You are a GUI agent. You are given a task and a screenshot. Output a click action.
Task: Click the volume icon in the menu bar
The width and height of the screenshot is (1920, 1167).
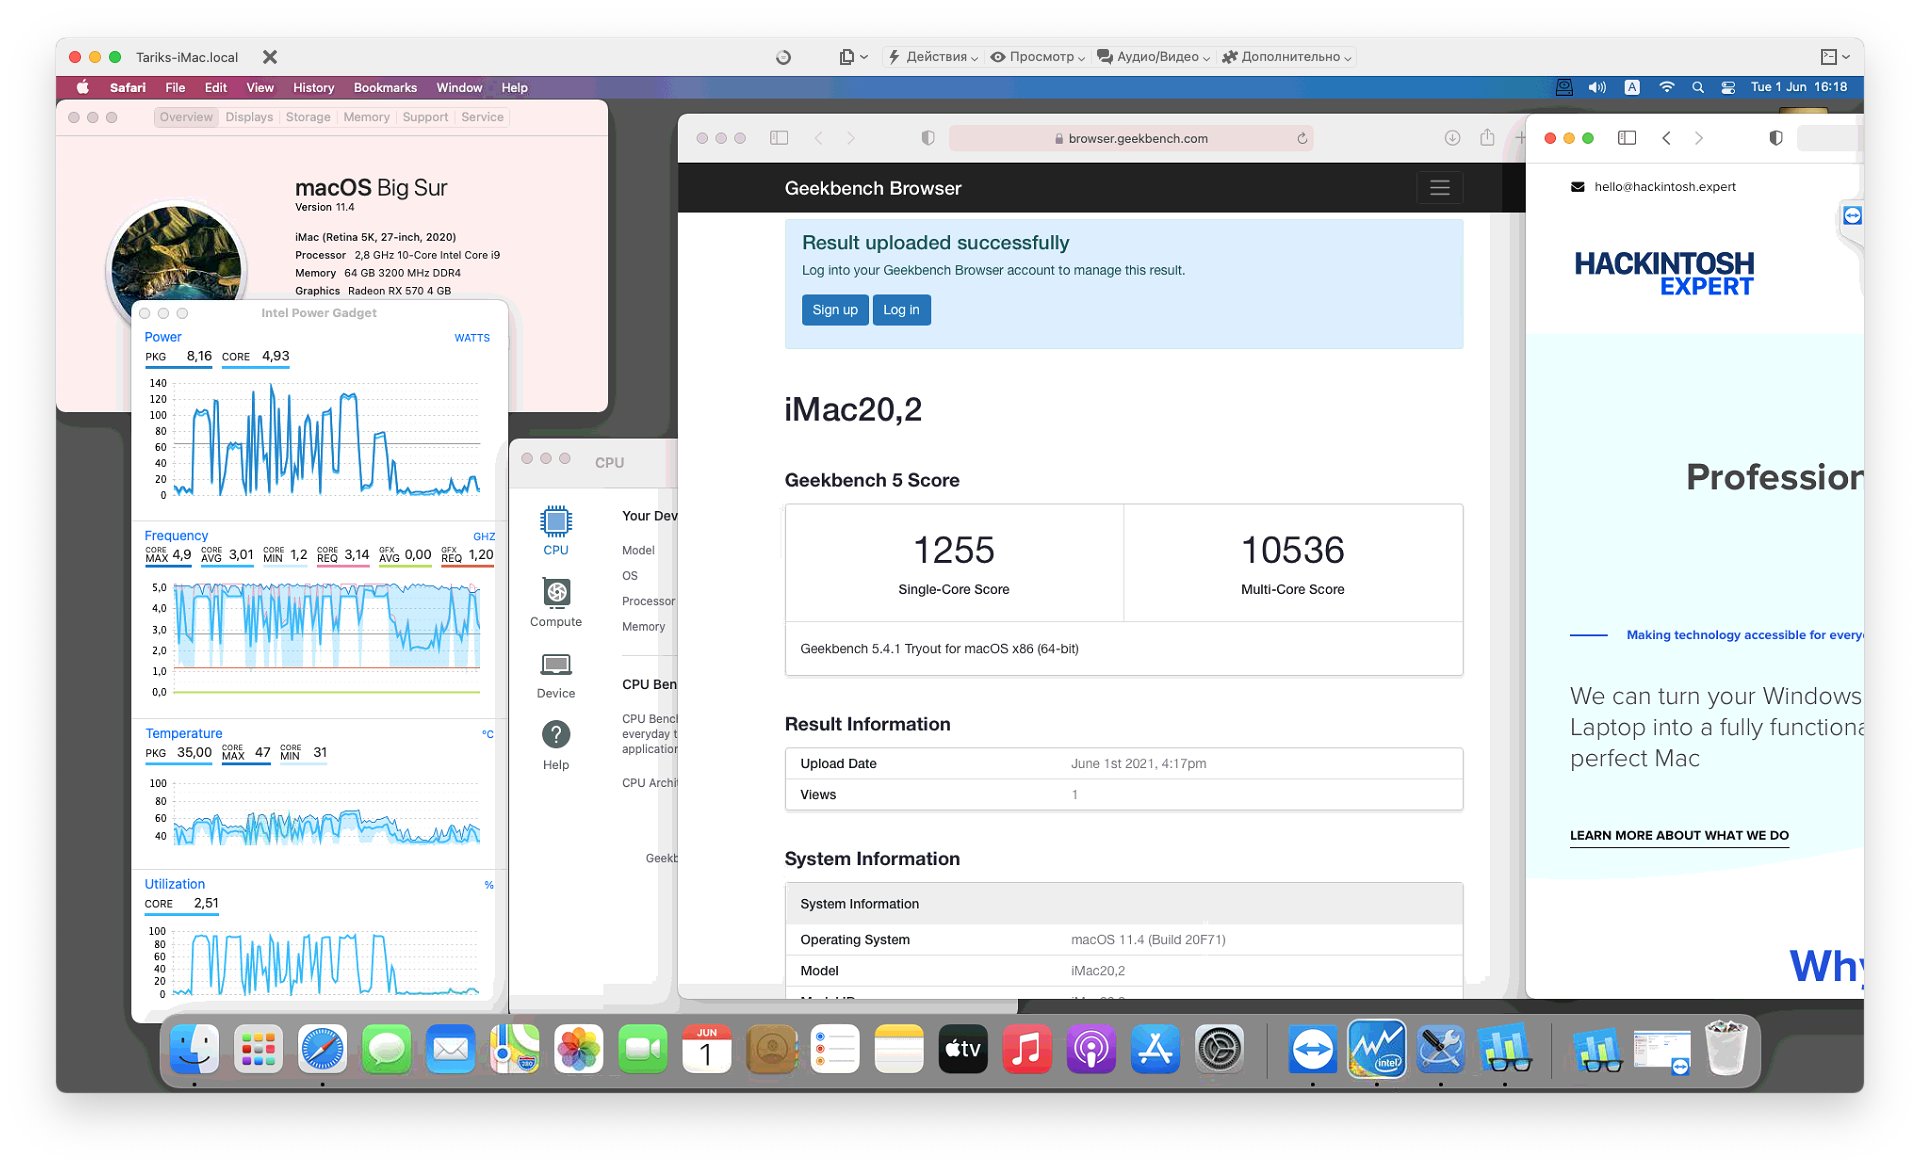(1597, 88)
